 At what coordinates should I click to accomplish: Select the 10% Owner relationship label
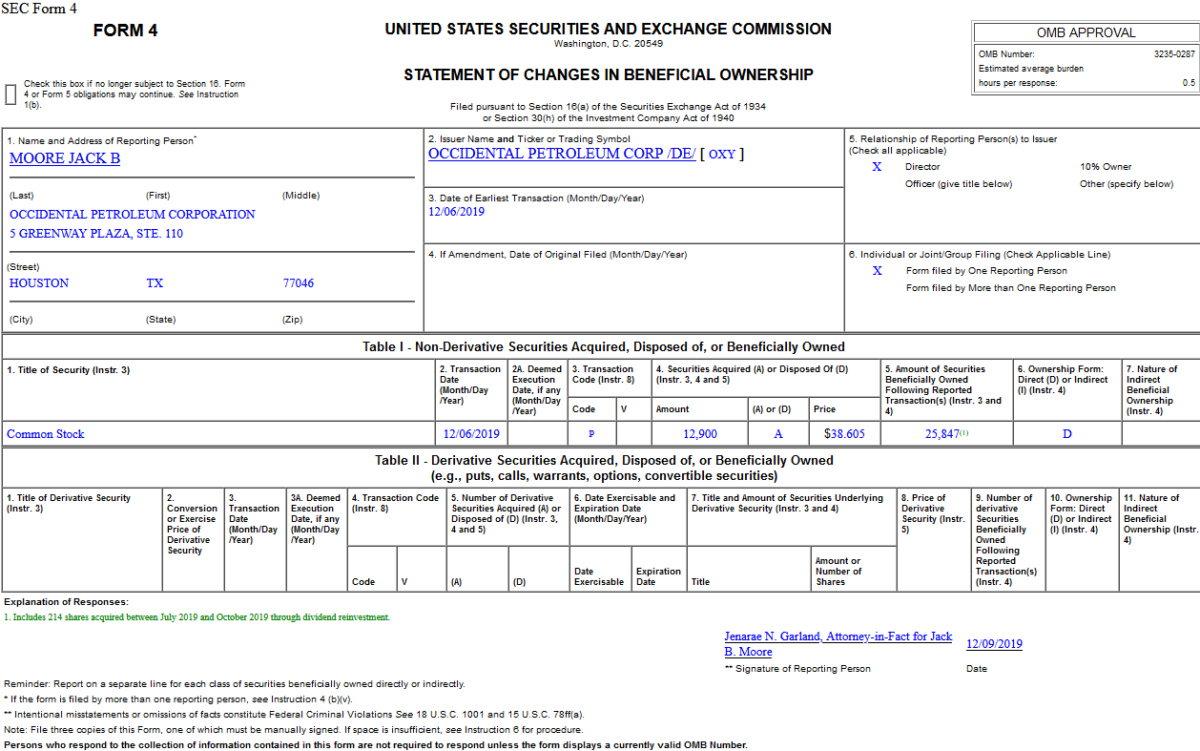[x=1106, y=167]
